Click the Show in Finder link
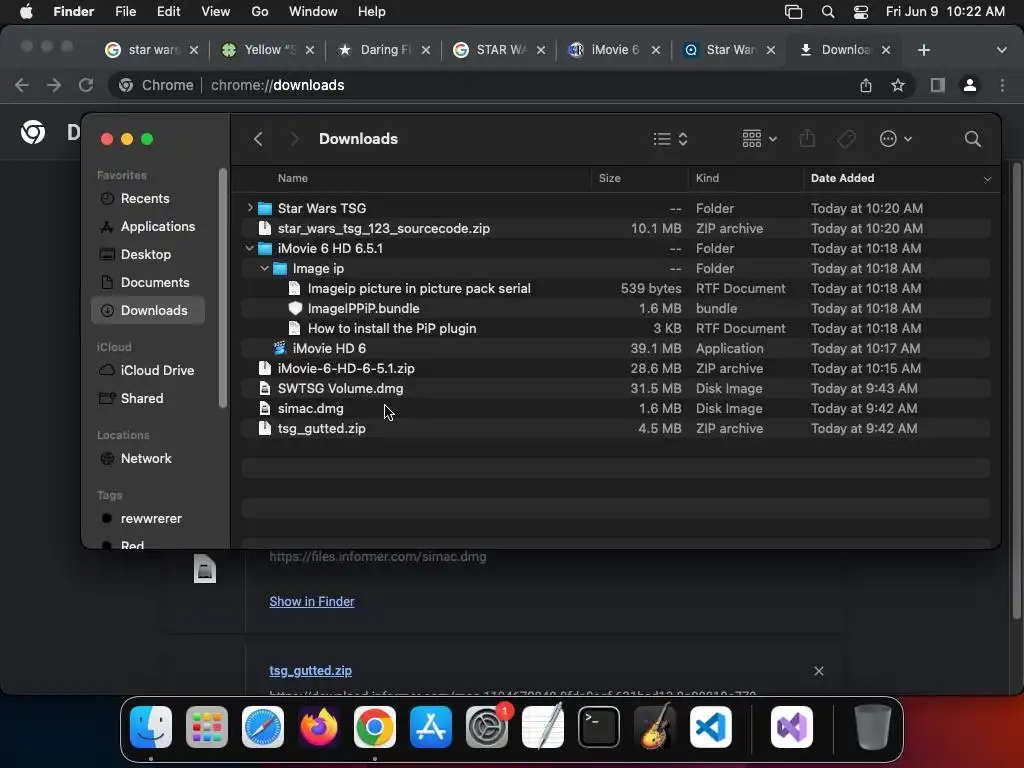This screenshot has width=1024, height=768. tap(312, 601)
